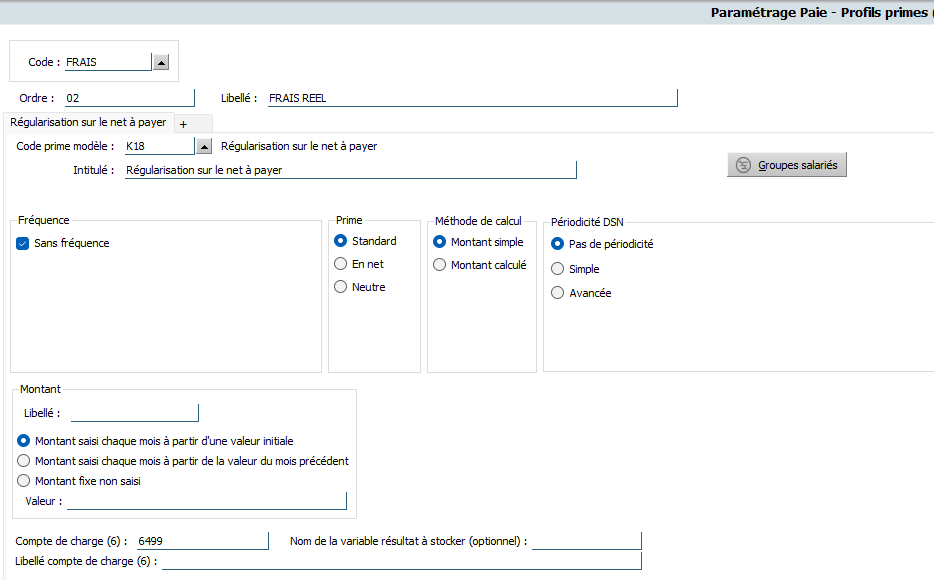Screen dimensions: 934x580
Task: Click the Ordre input field
Action: [129, 98]
